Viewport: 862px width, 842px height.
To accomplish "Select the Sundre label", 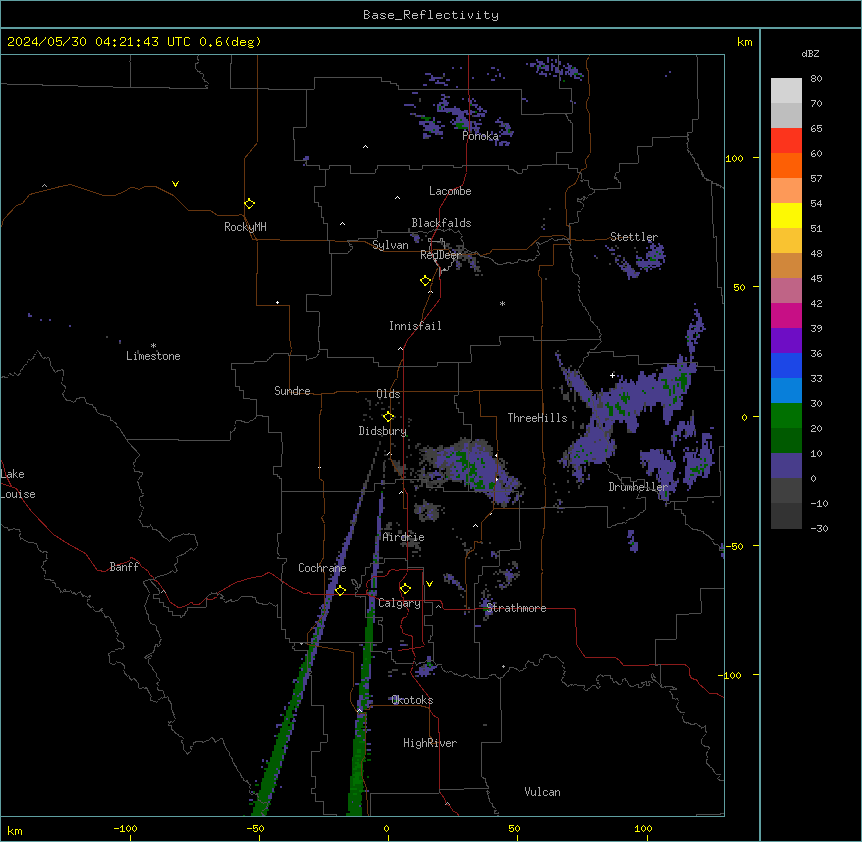I will pyautogui.click(x=292, y=391).
